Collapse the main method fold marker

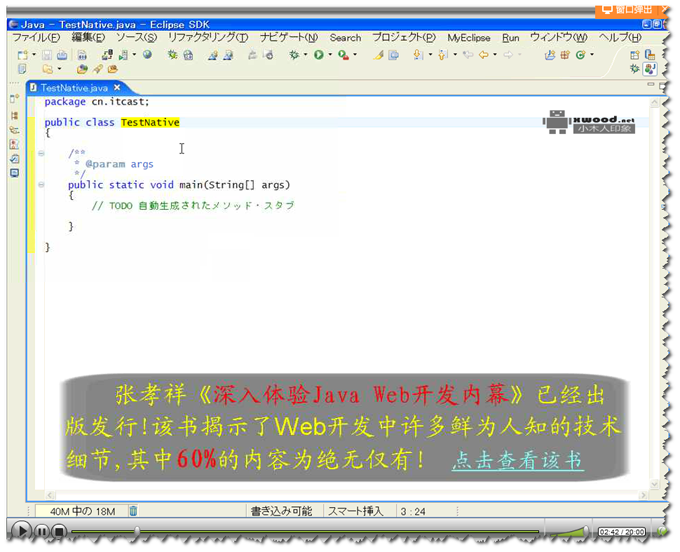pyautogui.click(x=41, y=185)
